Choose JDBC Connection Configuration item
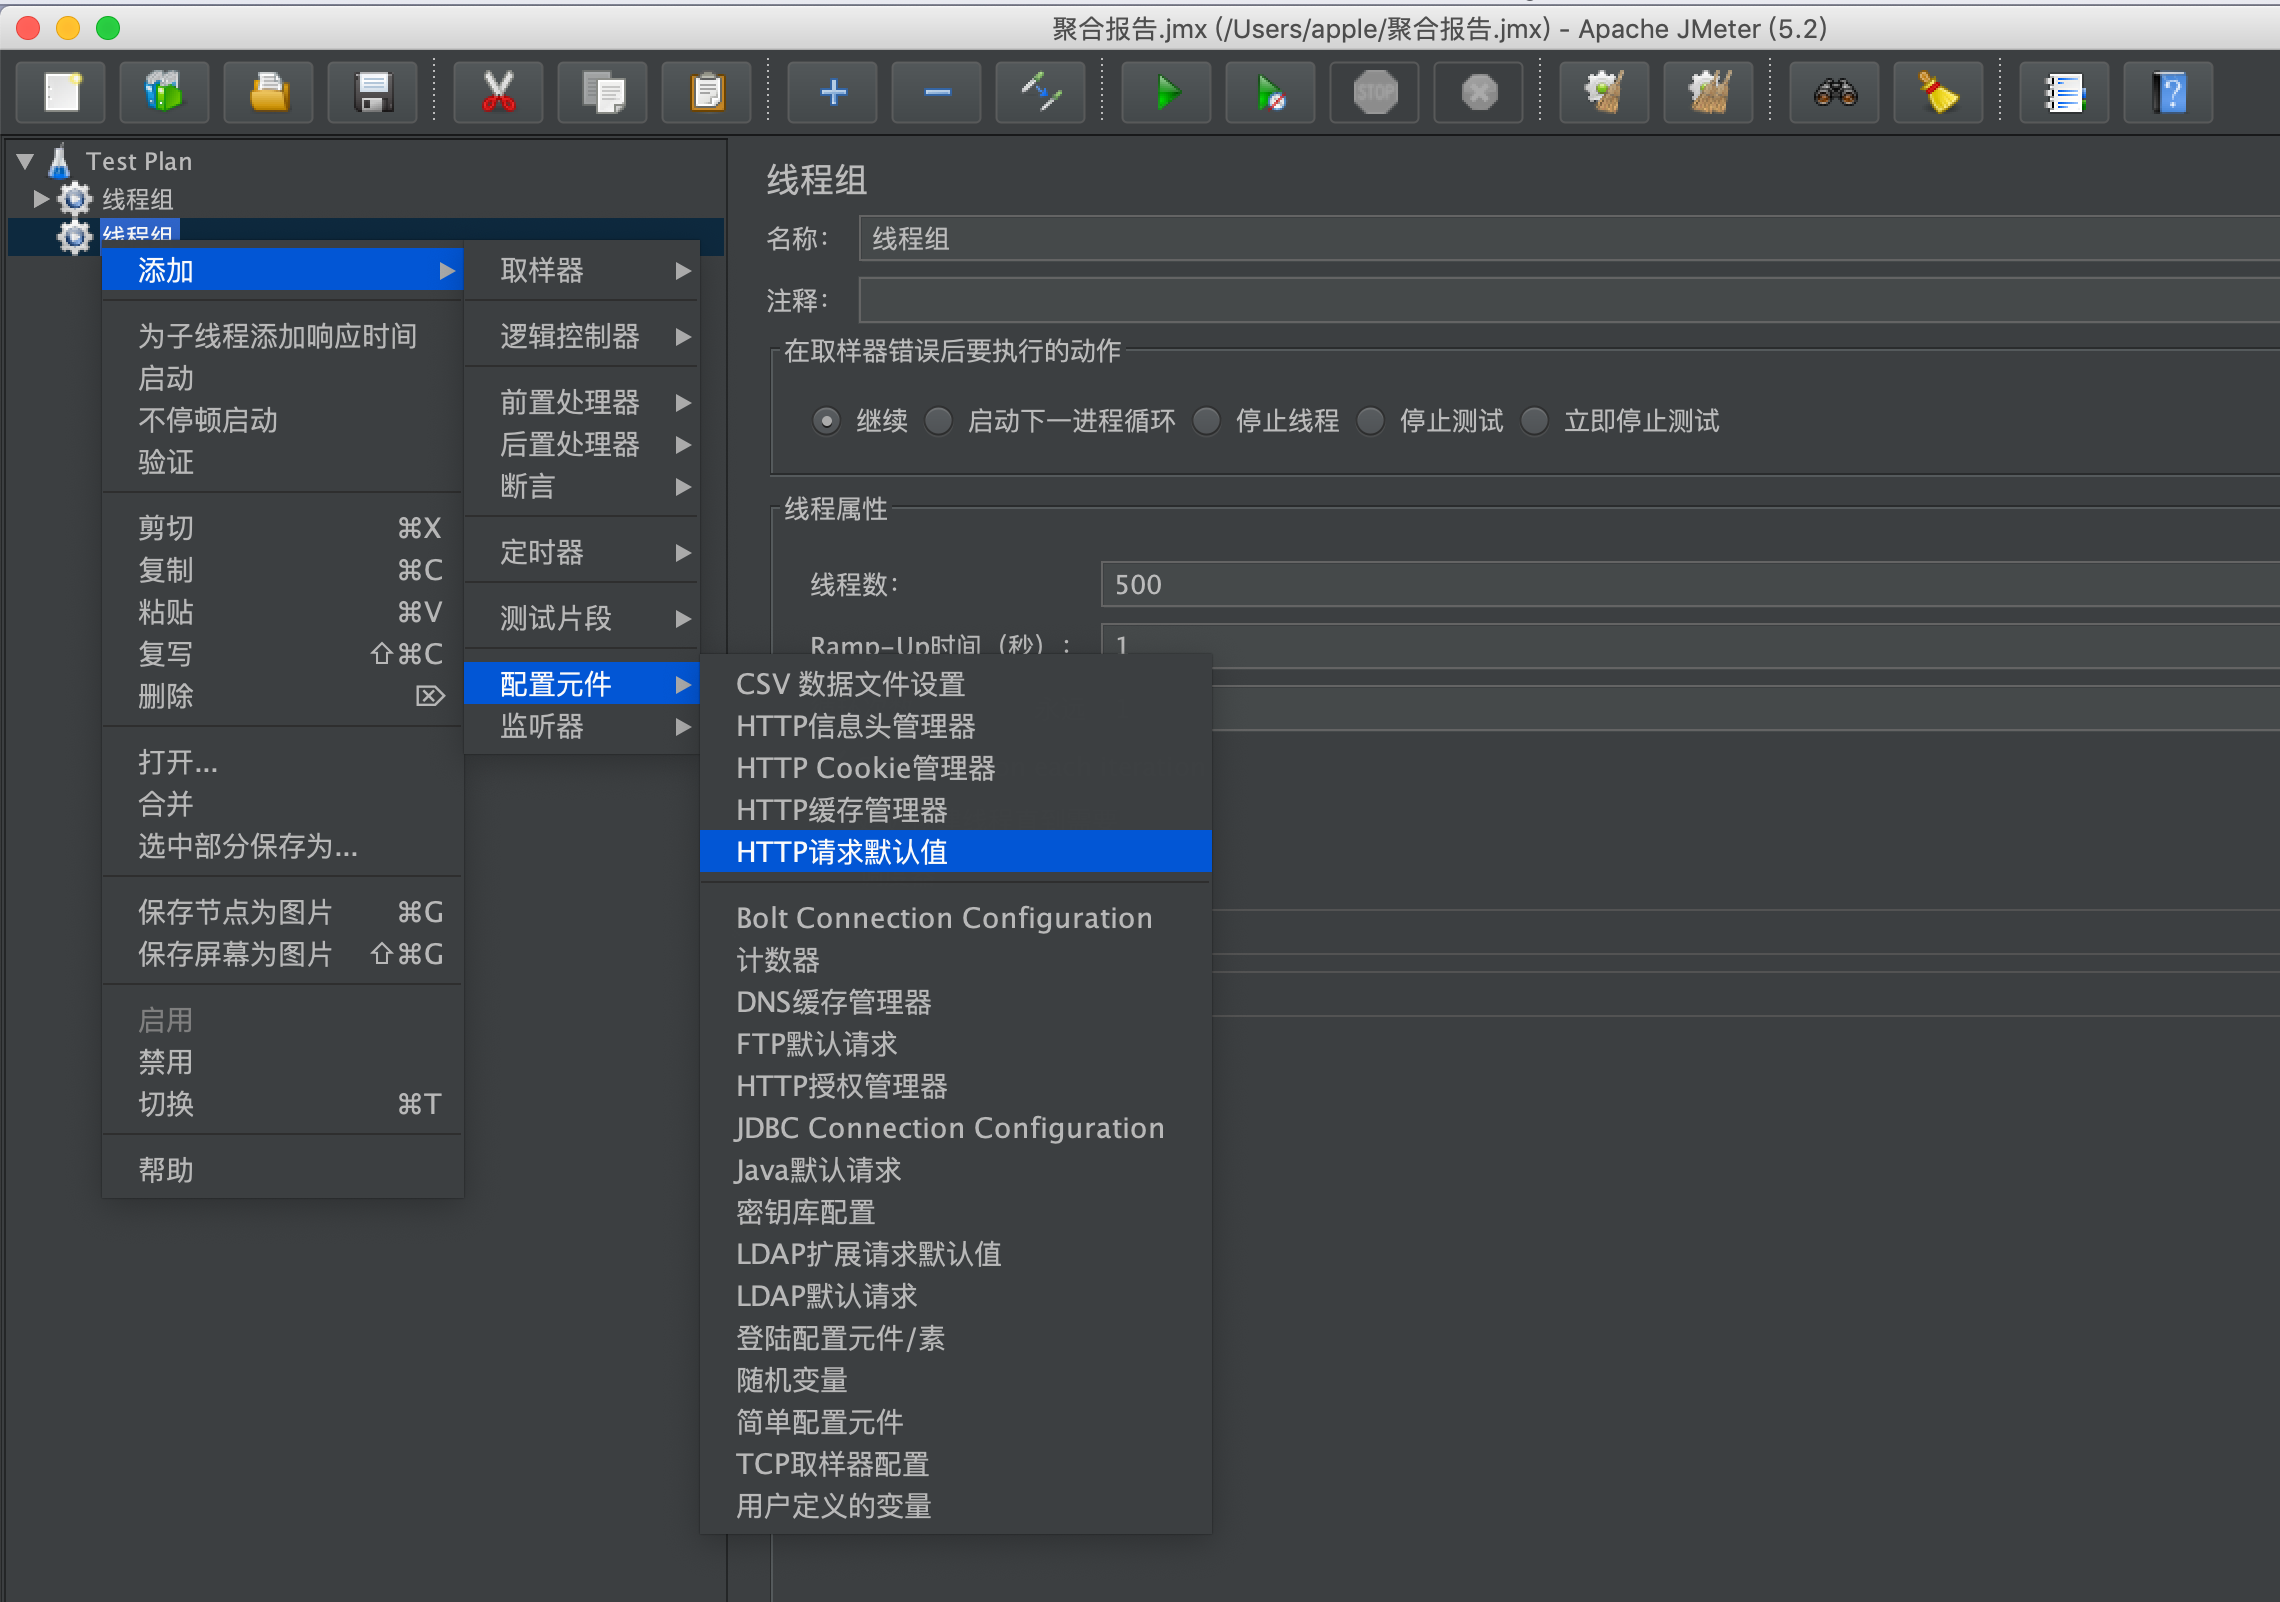The image size is (2280, 1602). (956, 1128)
